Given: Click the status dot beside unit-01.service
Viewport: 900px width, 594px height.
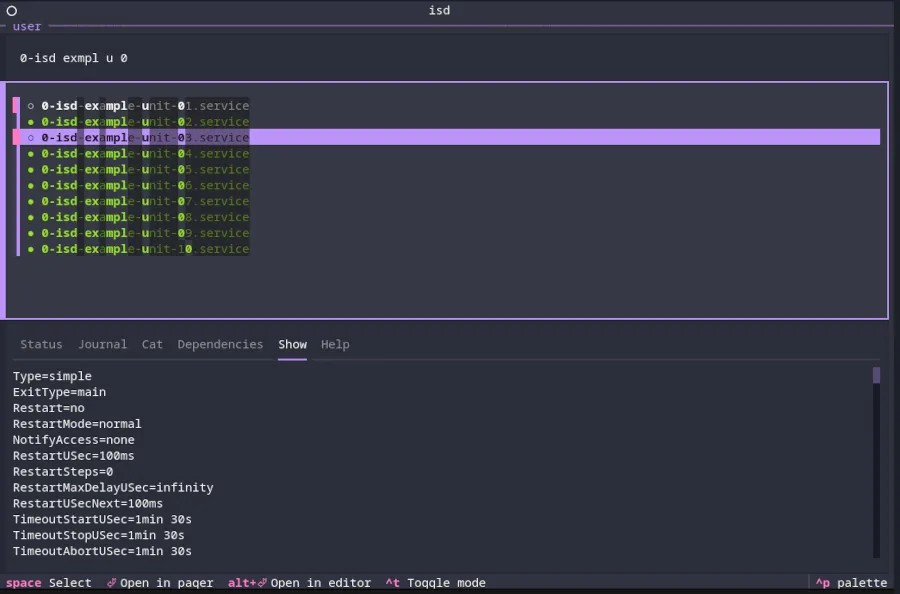Looking at the screenshot, I should point(30,105).
